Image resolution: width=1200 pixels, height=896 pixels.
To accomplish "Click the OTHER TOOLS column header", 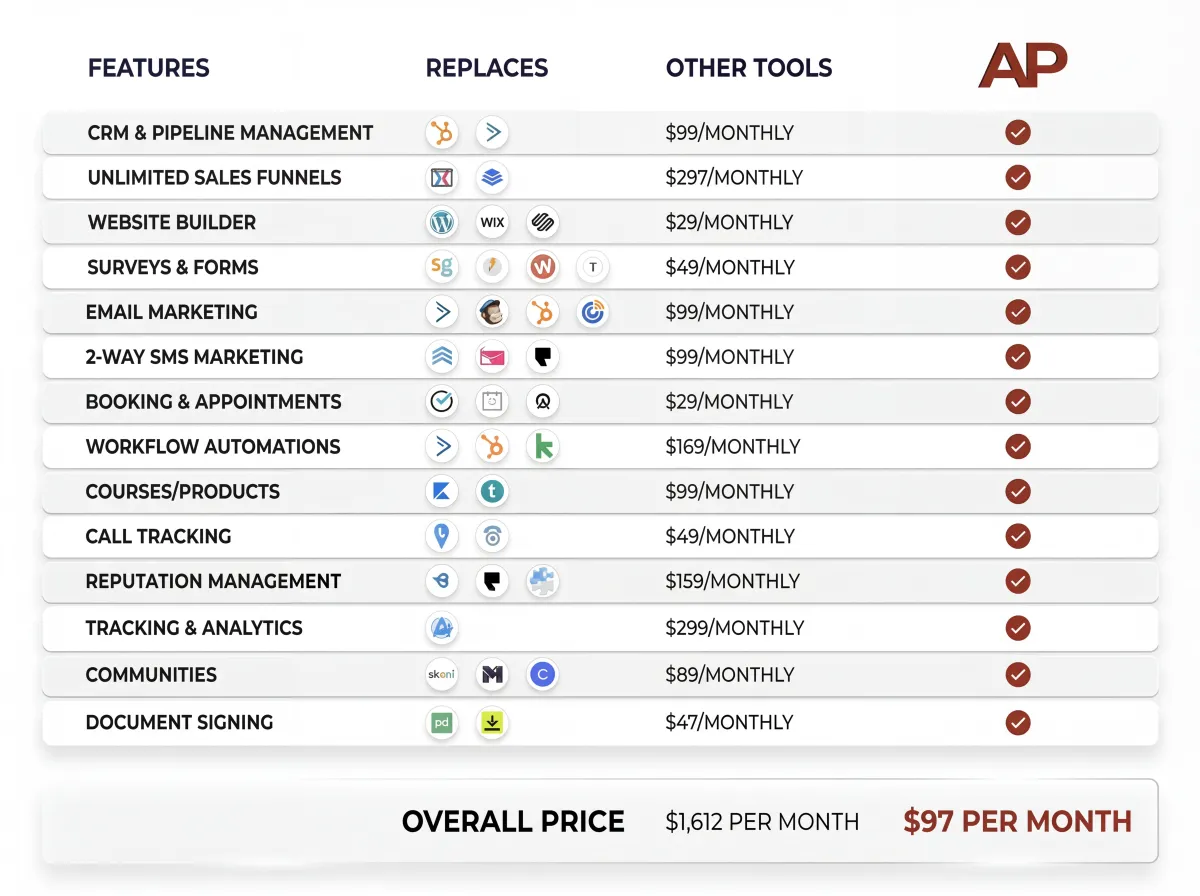I will pyautogui.click(x=749, y=68).
